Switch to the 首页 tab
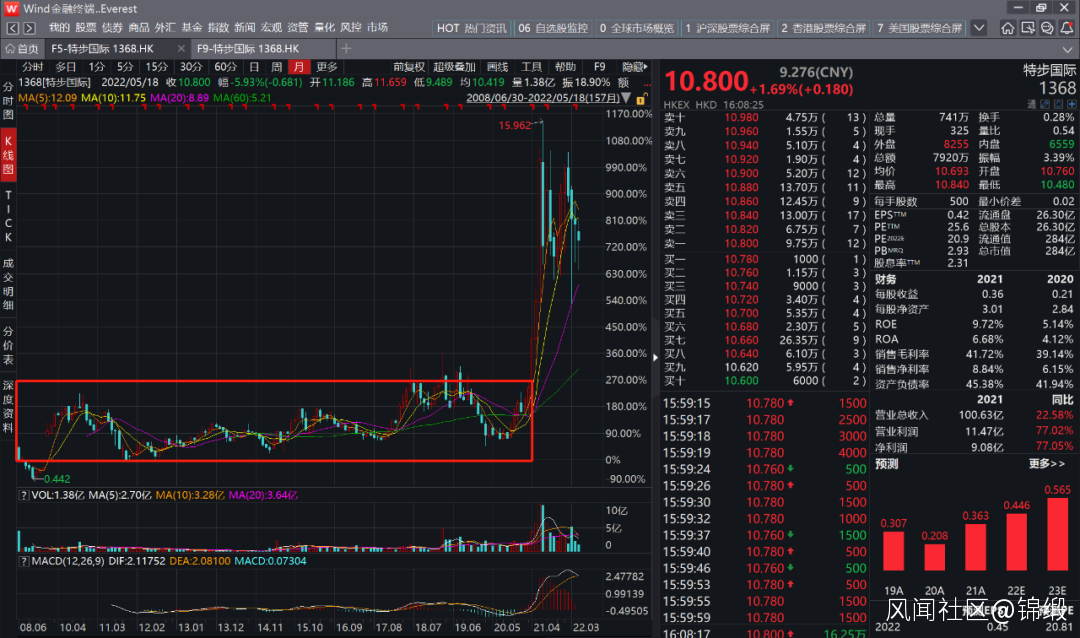The height and width of the screenshot is (638, 1080). pyautogui.click(x=23, y=49)
